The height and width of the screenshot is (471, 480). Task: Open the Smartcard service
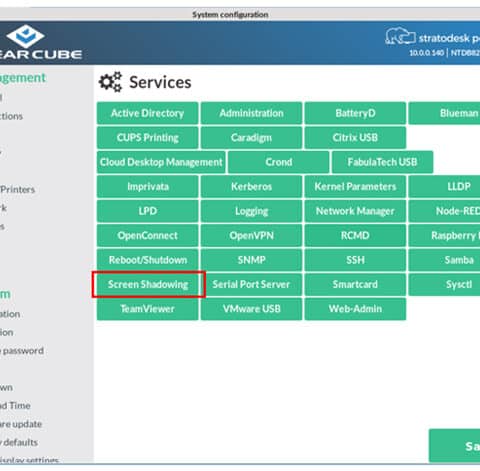pos(355,284)
